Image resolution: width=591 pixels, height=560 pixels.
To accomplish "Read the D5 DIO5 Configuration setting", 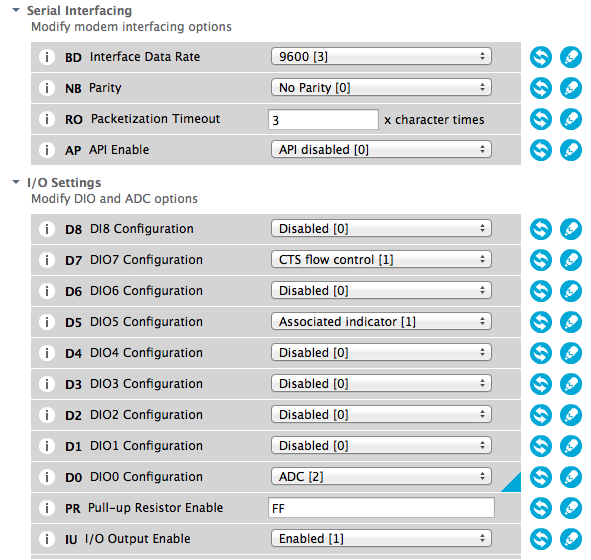I will pyautogui.click(x=541, y=322).
